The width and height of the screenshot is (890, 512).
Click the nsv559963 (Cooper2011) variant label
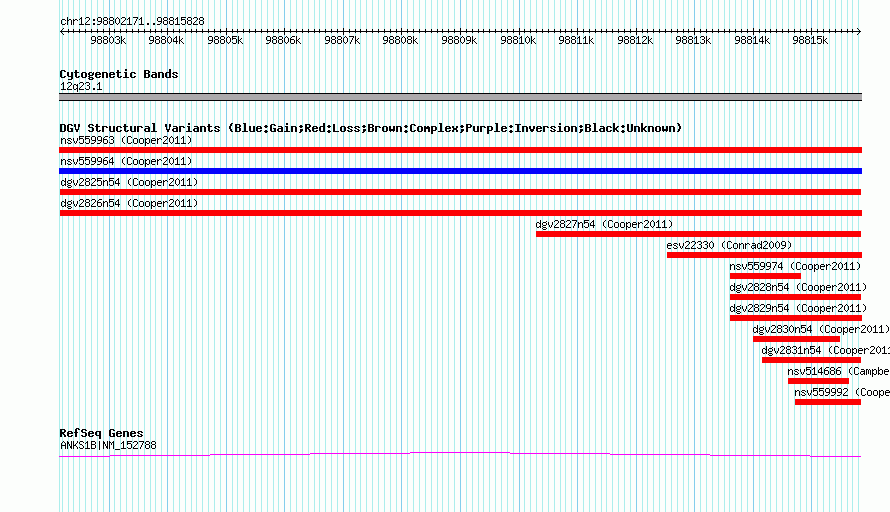pyautogui.click(x=126, y=140)
